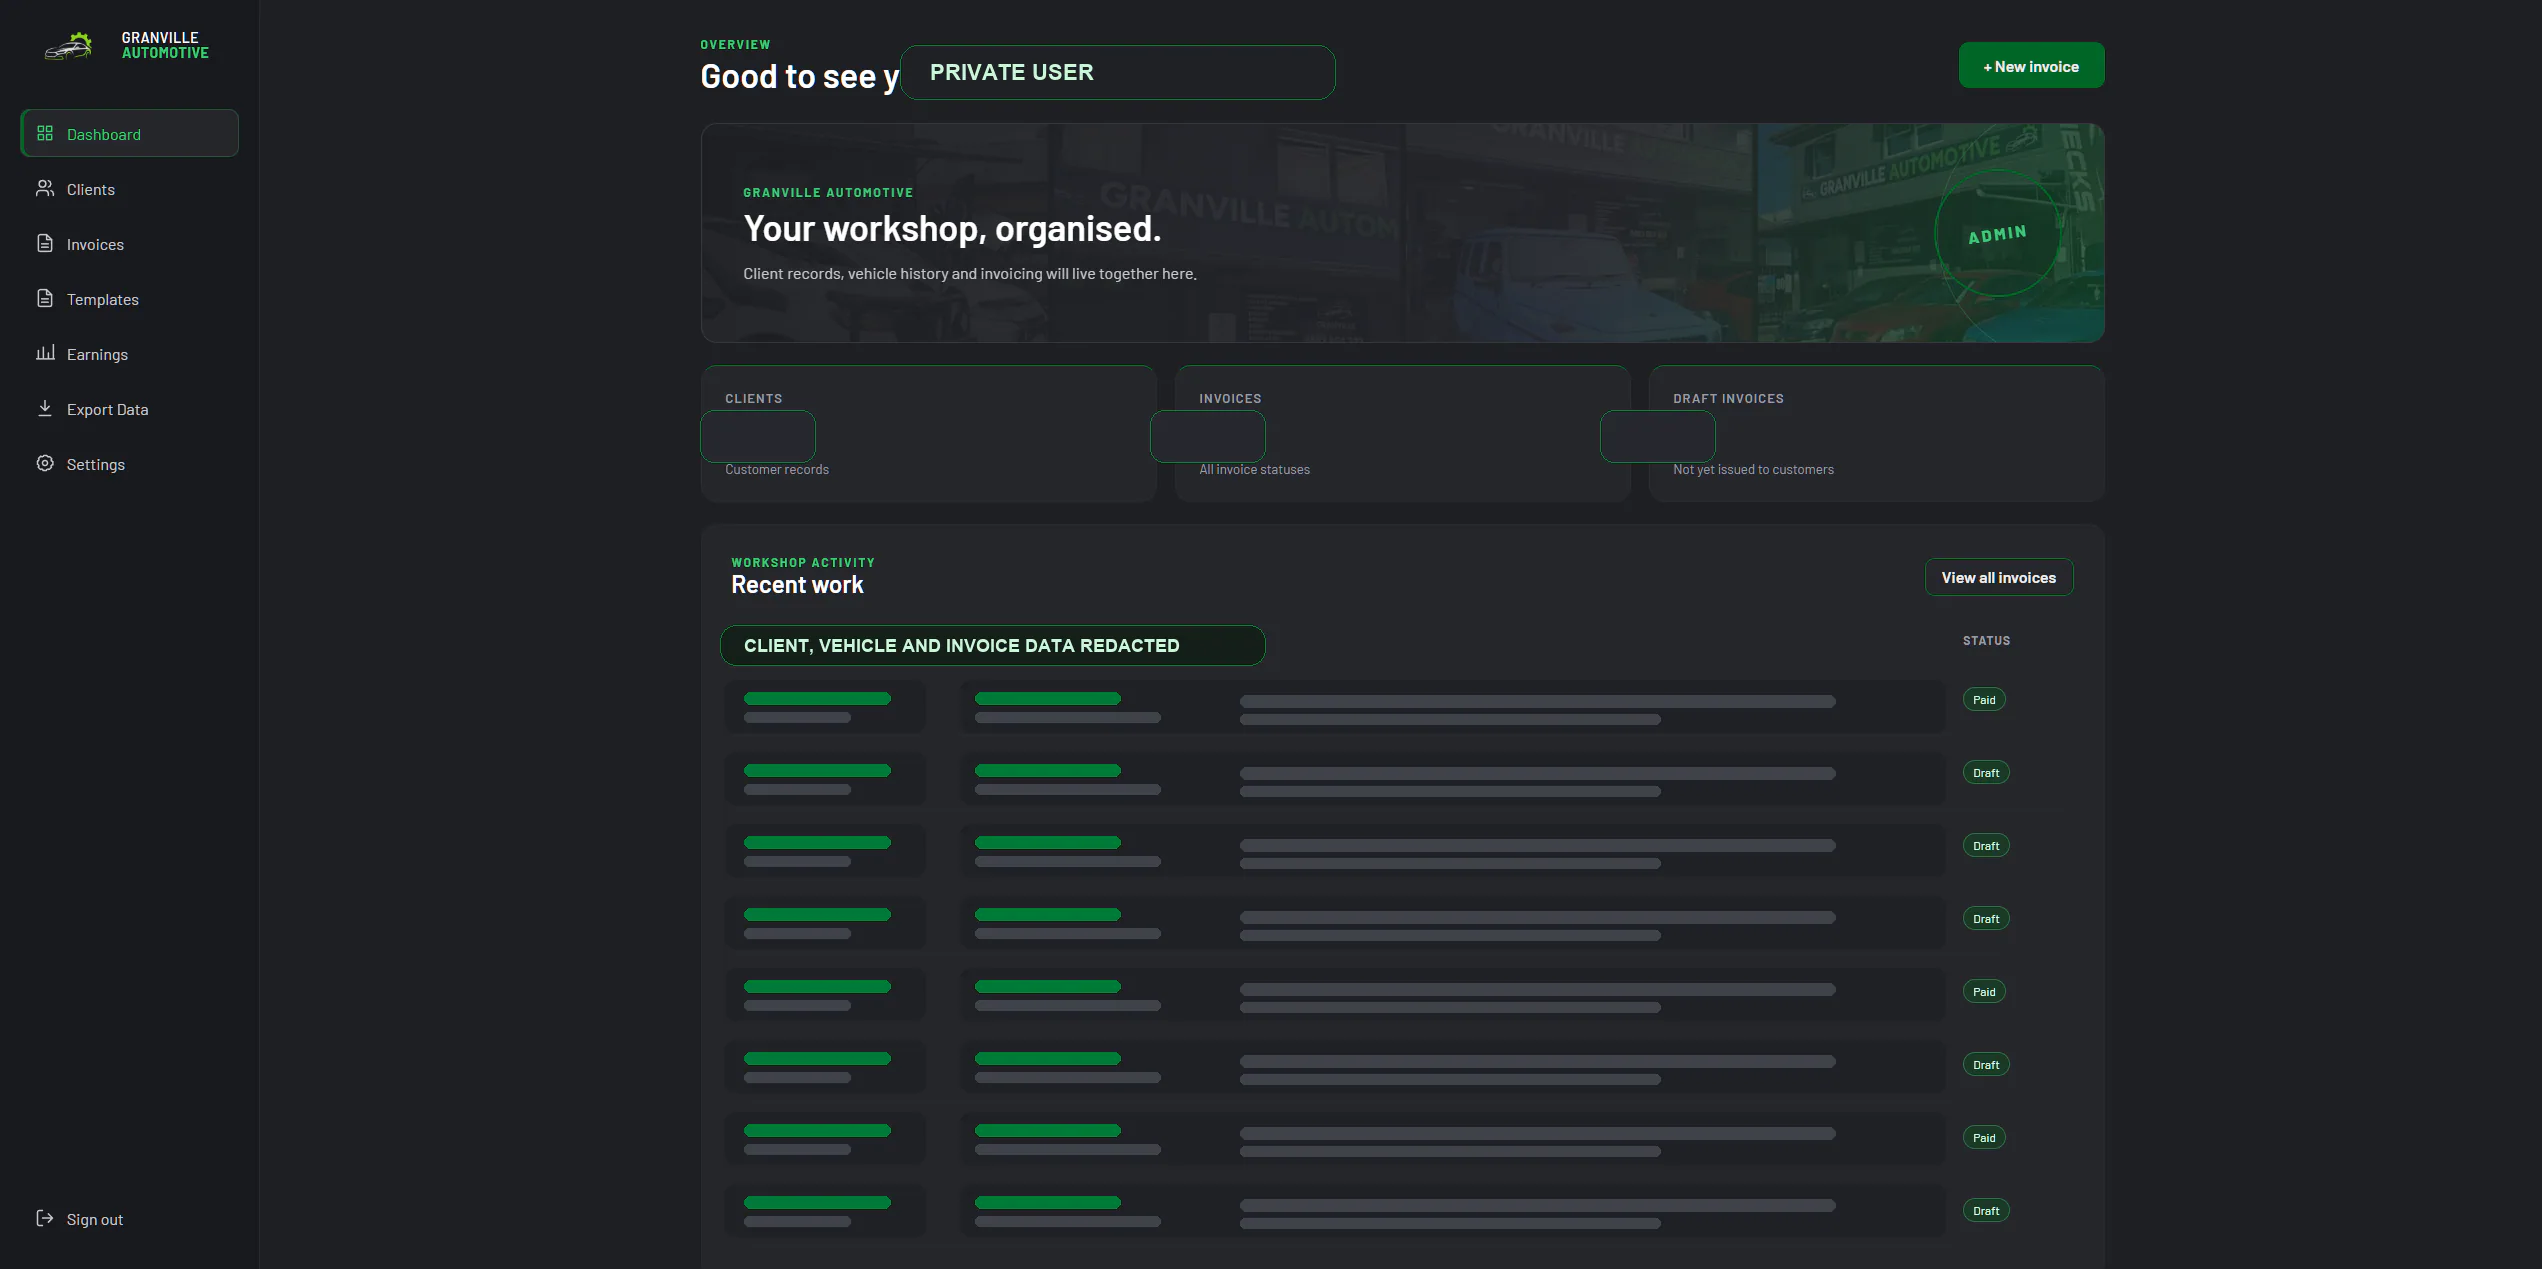Show the Earnings page
The width and height of the screenshot is (2542, 1269).
[130, 354]
